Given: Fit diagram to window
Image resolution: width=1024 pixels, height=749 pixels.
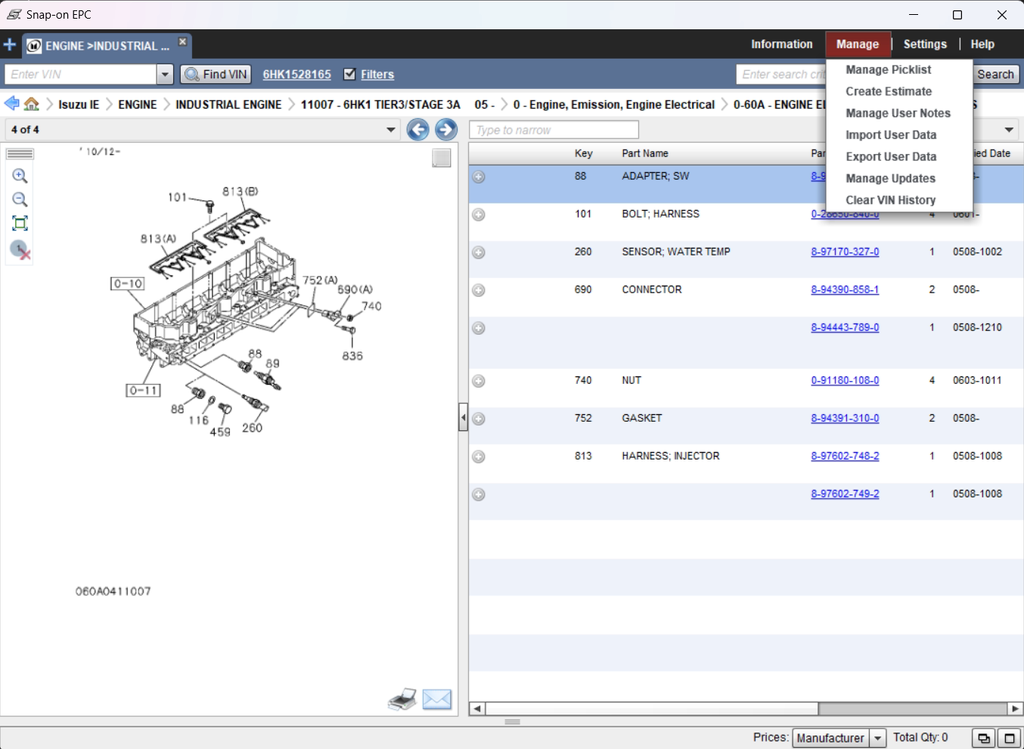Looking at the screenshot, I should (x=20, y=223).
